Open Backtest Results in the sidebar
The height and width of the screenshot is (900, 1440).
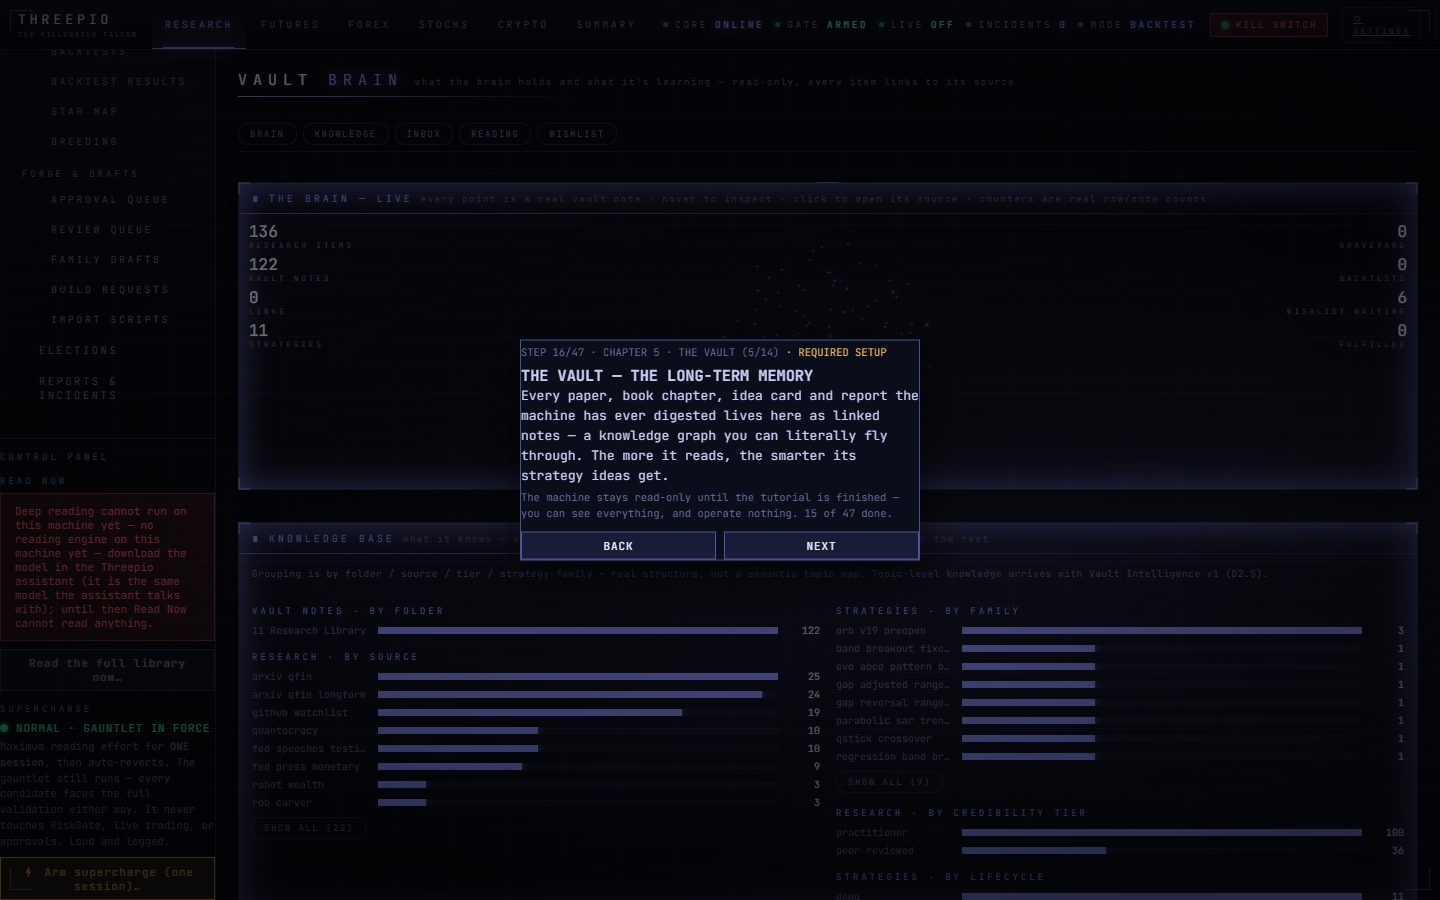[x=119, y=82]
